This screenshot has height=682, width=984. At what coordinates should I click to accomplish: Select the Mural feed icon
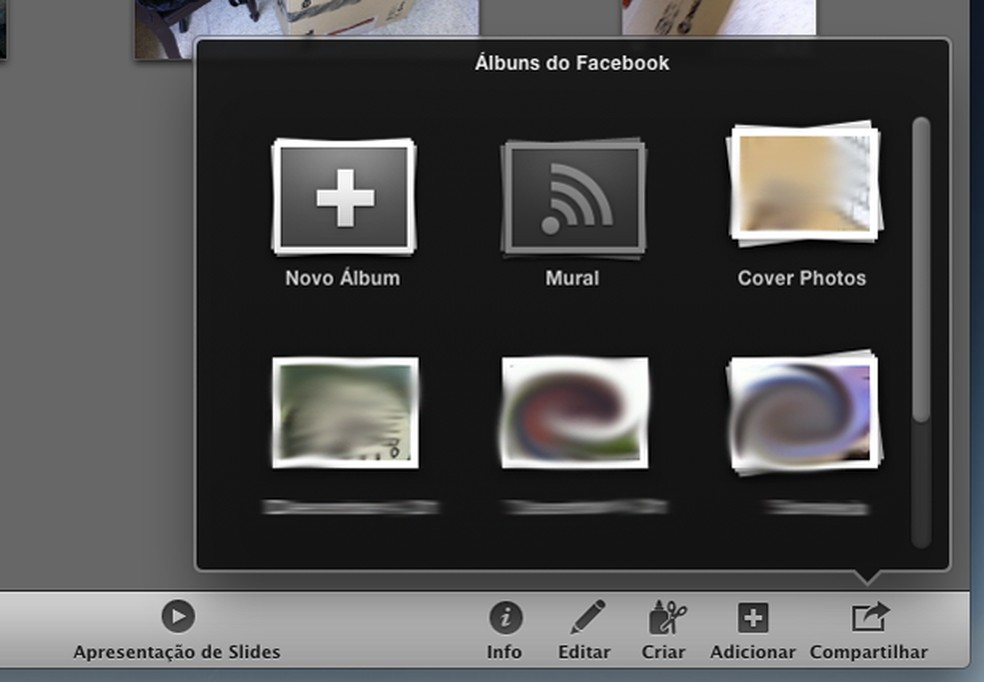573,198
